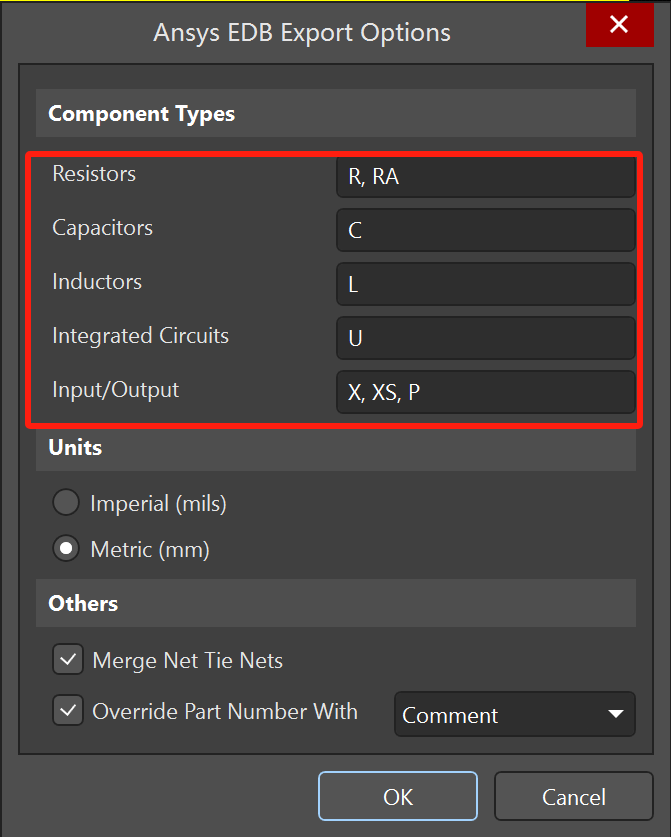Viewport: 671px width, 837px height.
Task: Select the Inductors input field
Action: pos(485,285)
